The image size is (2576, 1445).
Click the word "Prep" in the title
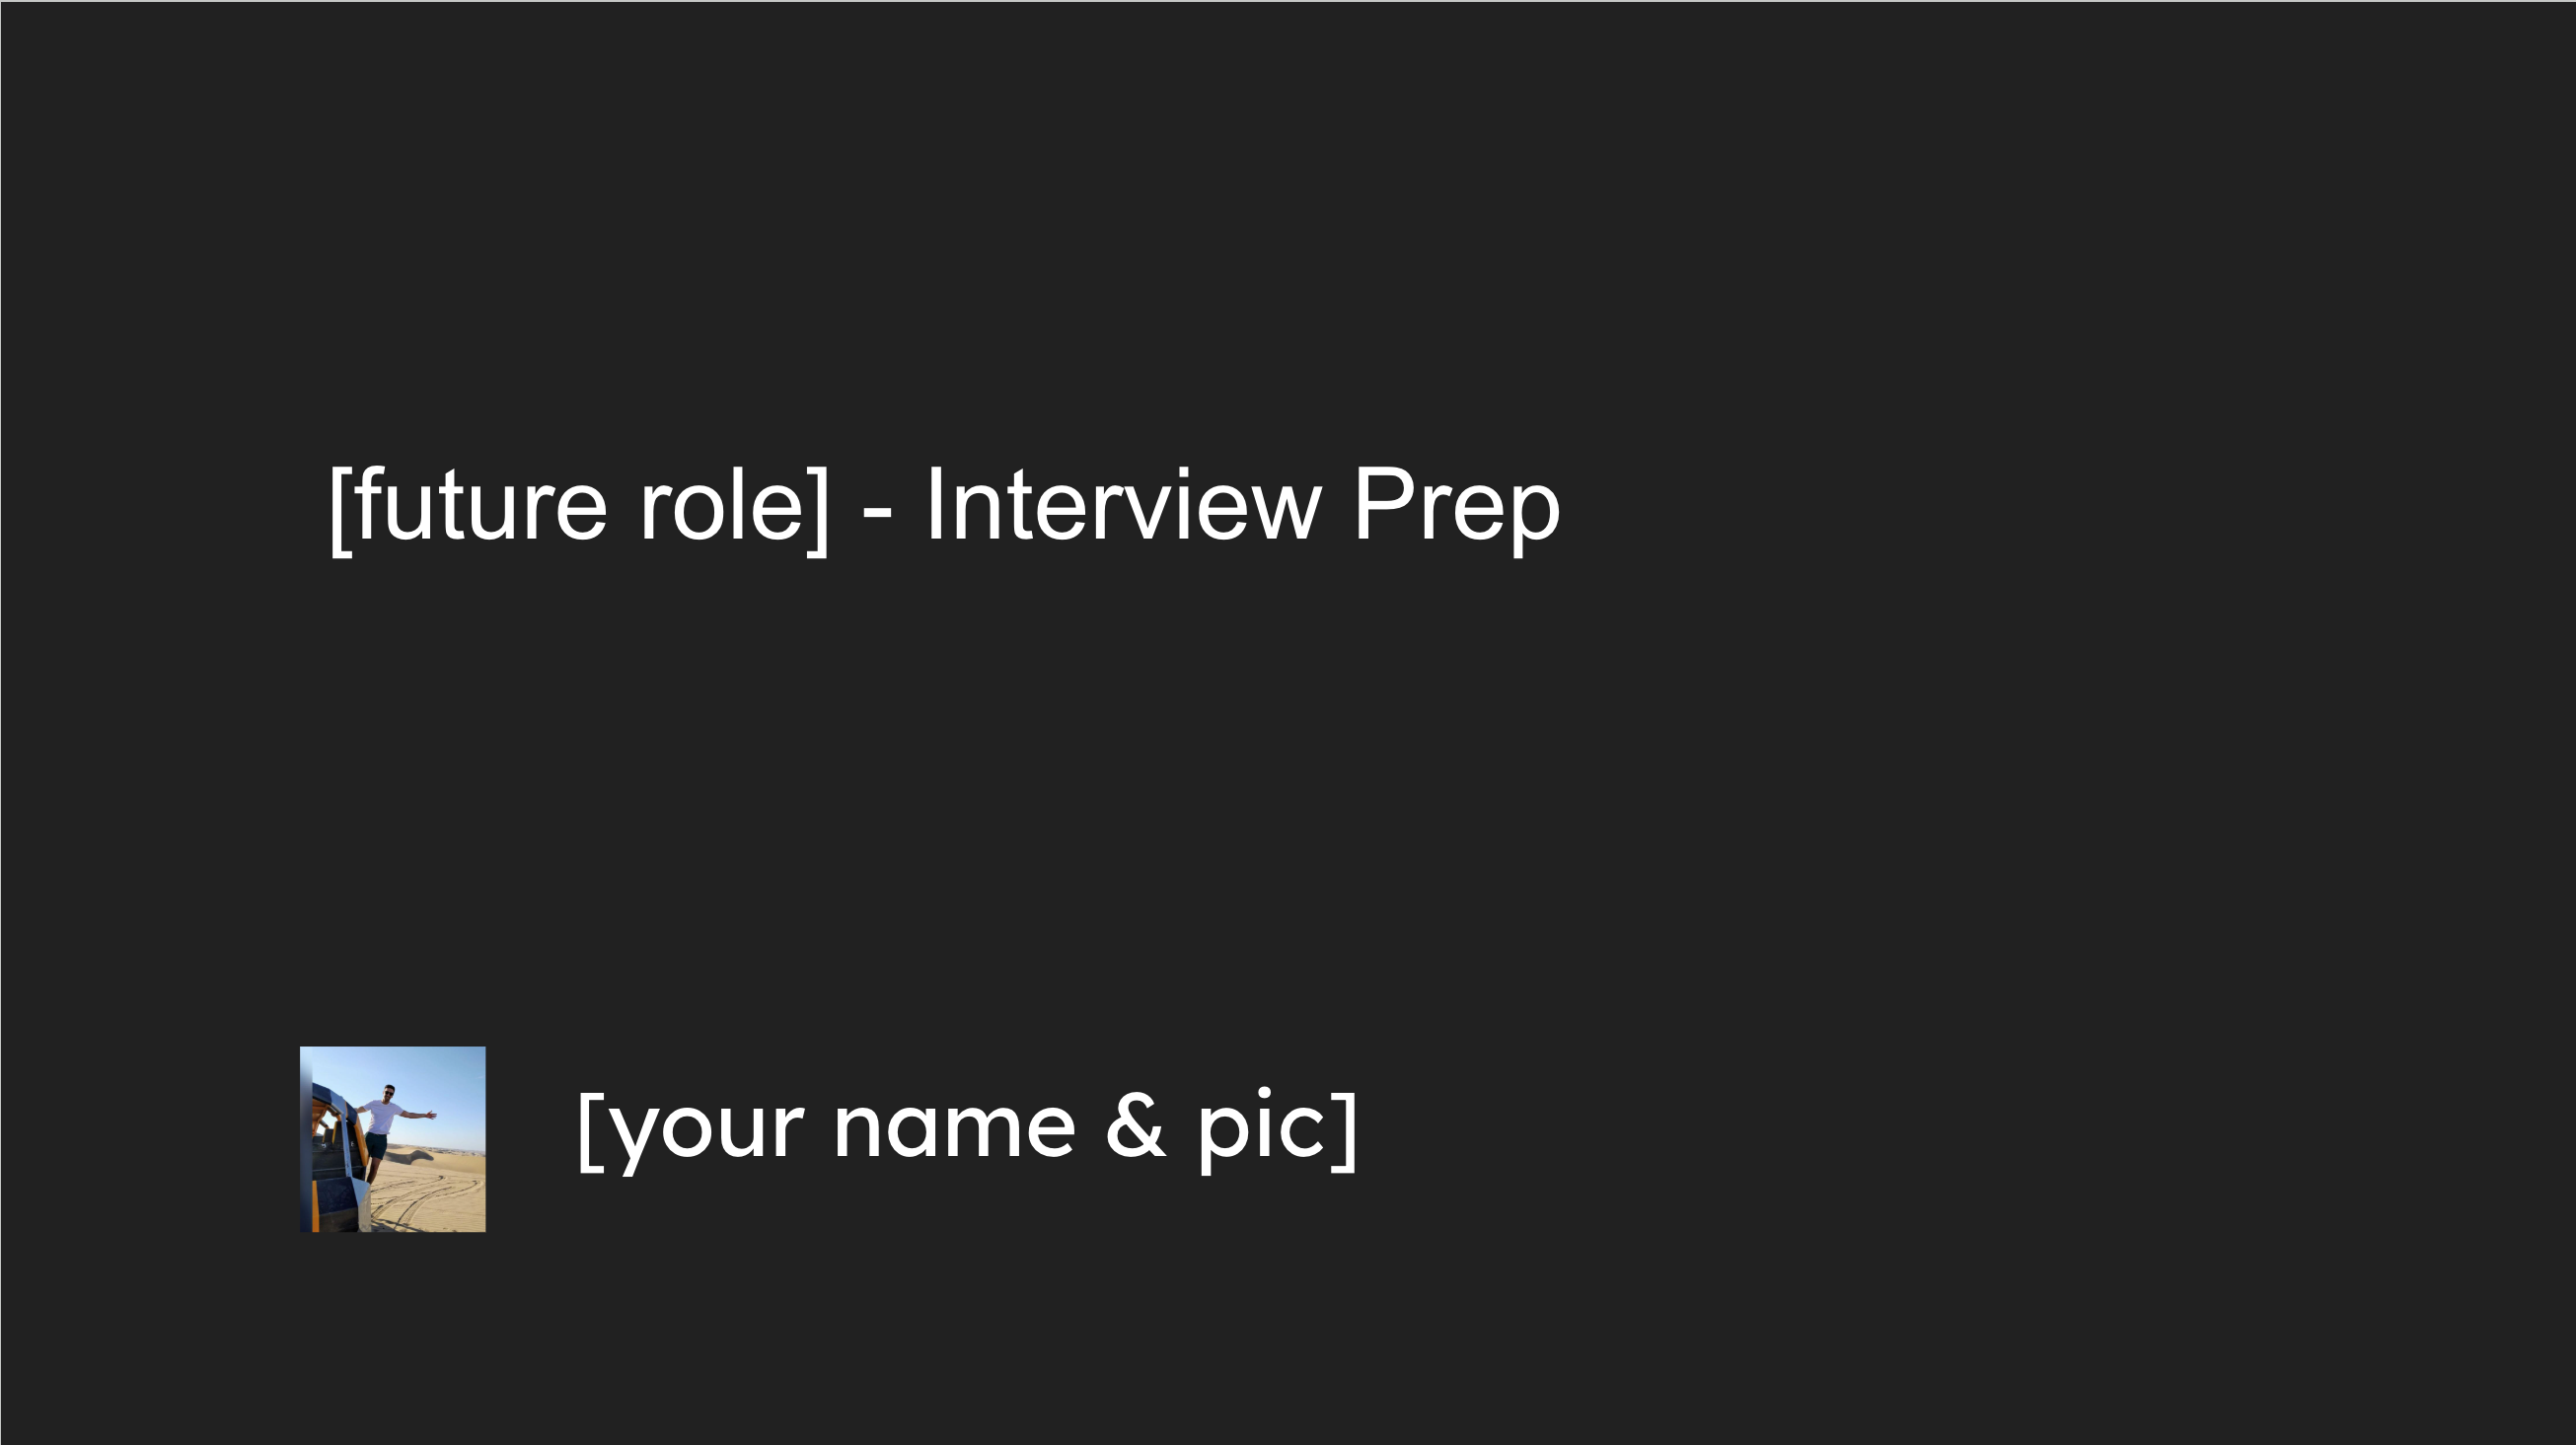tap(1457, 508)
